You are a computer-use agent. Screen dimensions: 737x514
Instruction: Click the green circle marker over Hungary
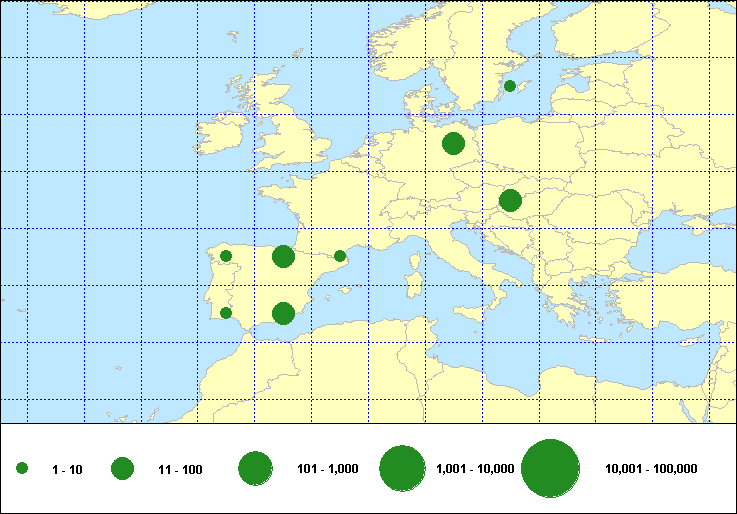510,200
